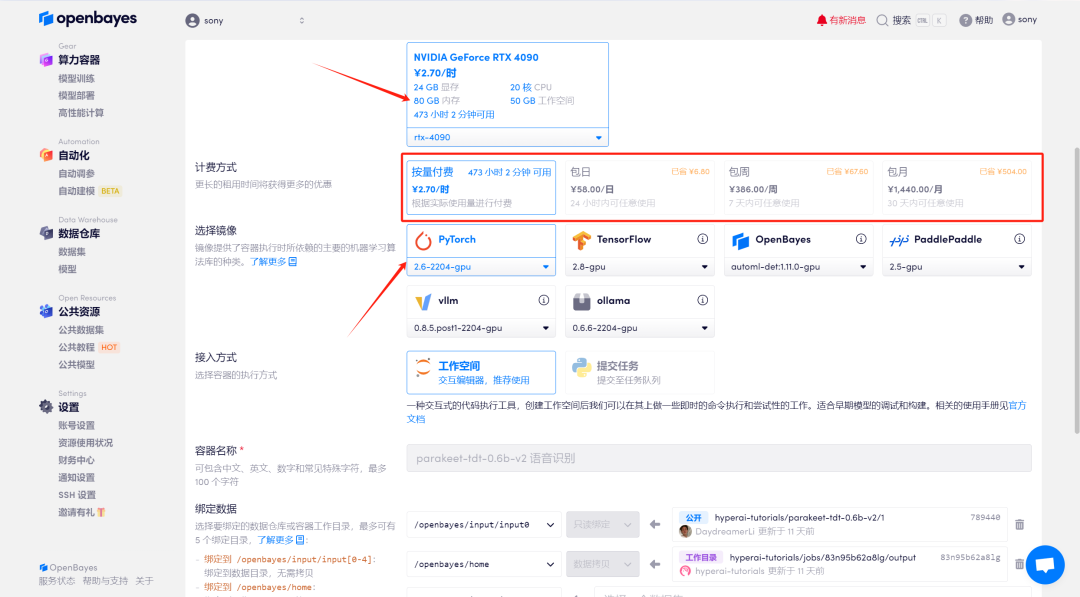Viewport: 1080px width, 597px height.
Task: Select 包月 monthly billing option
Action: [x=957, y=187]
